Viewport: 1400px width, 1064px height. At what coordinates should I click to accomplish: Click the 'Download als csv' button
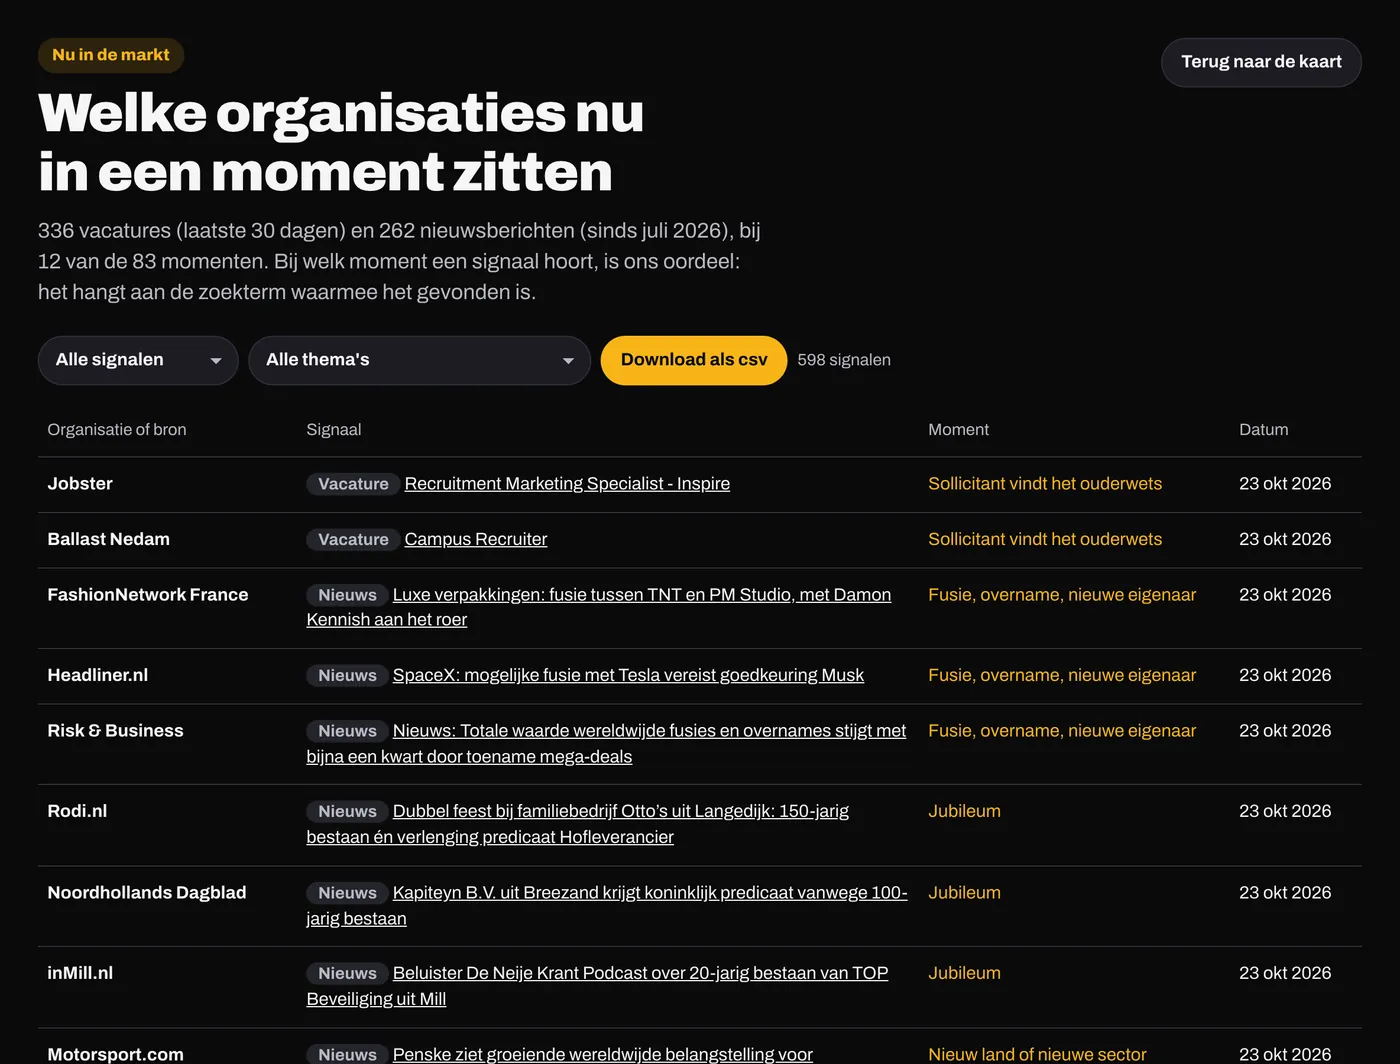pos(694,360)
